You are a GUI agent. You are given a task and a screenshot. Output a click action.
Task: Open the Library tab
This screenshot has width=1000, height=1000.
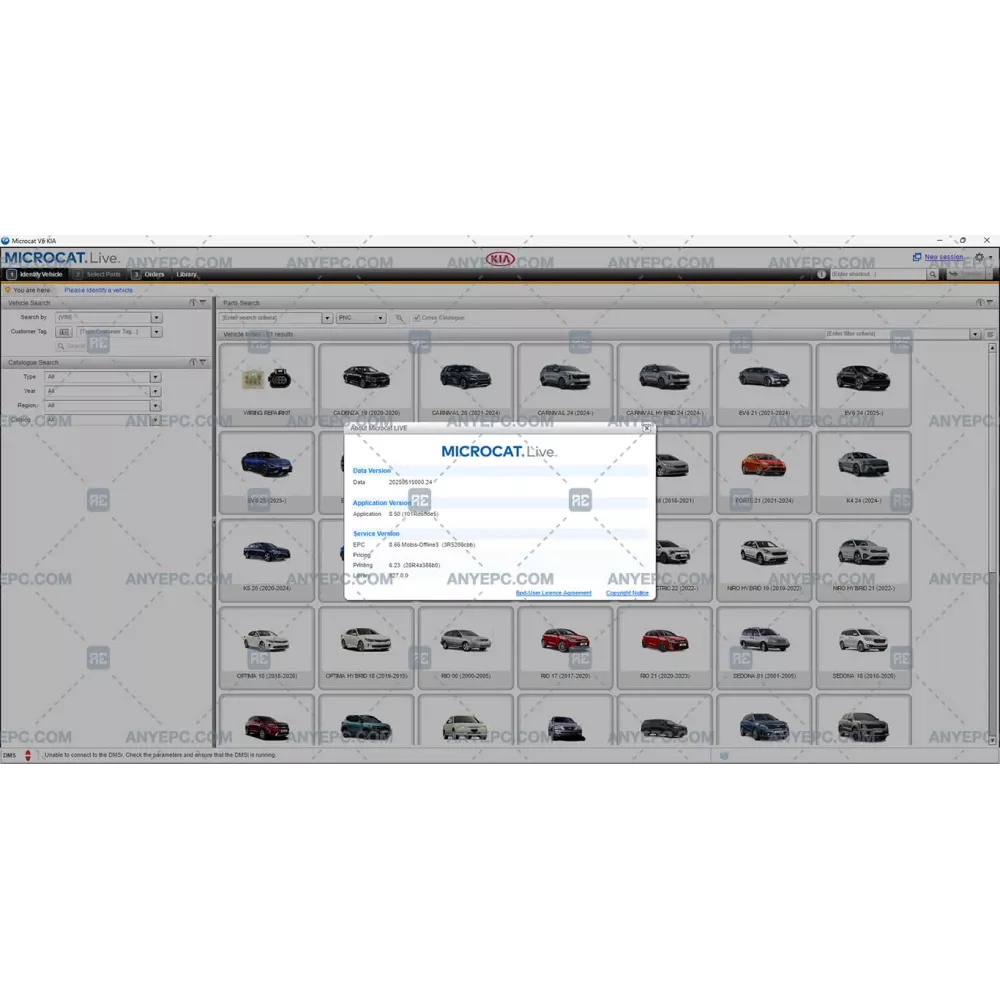tap(187, 274)
